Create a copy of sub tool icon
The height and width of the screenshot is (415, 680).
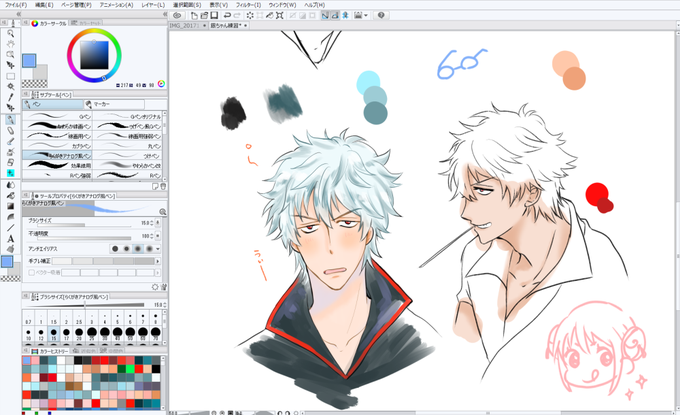coord(155,186)
